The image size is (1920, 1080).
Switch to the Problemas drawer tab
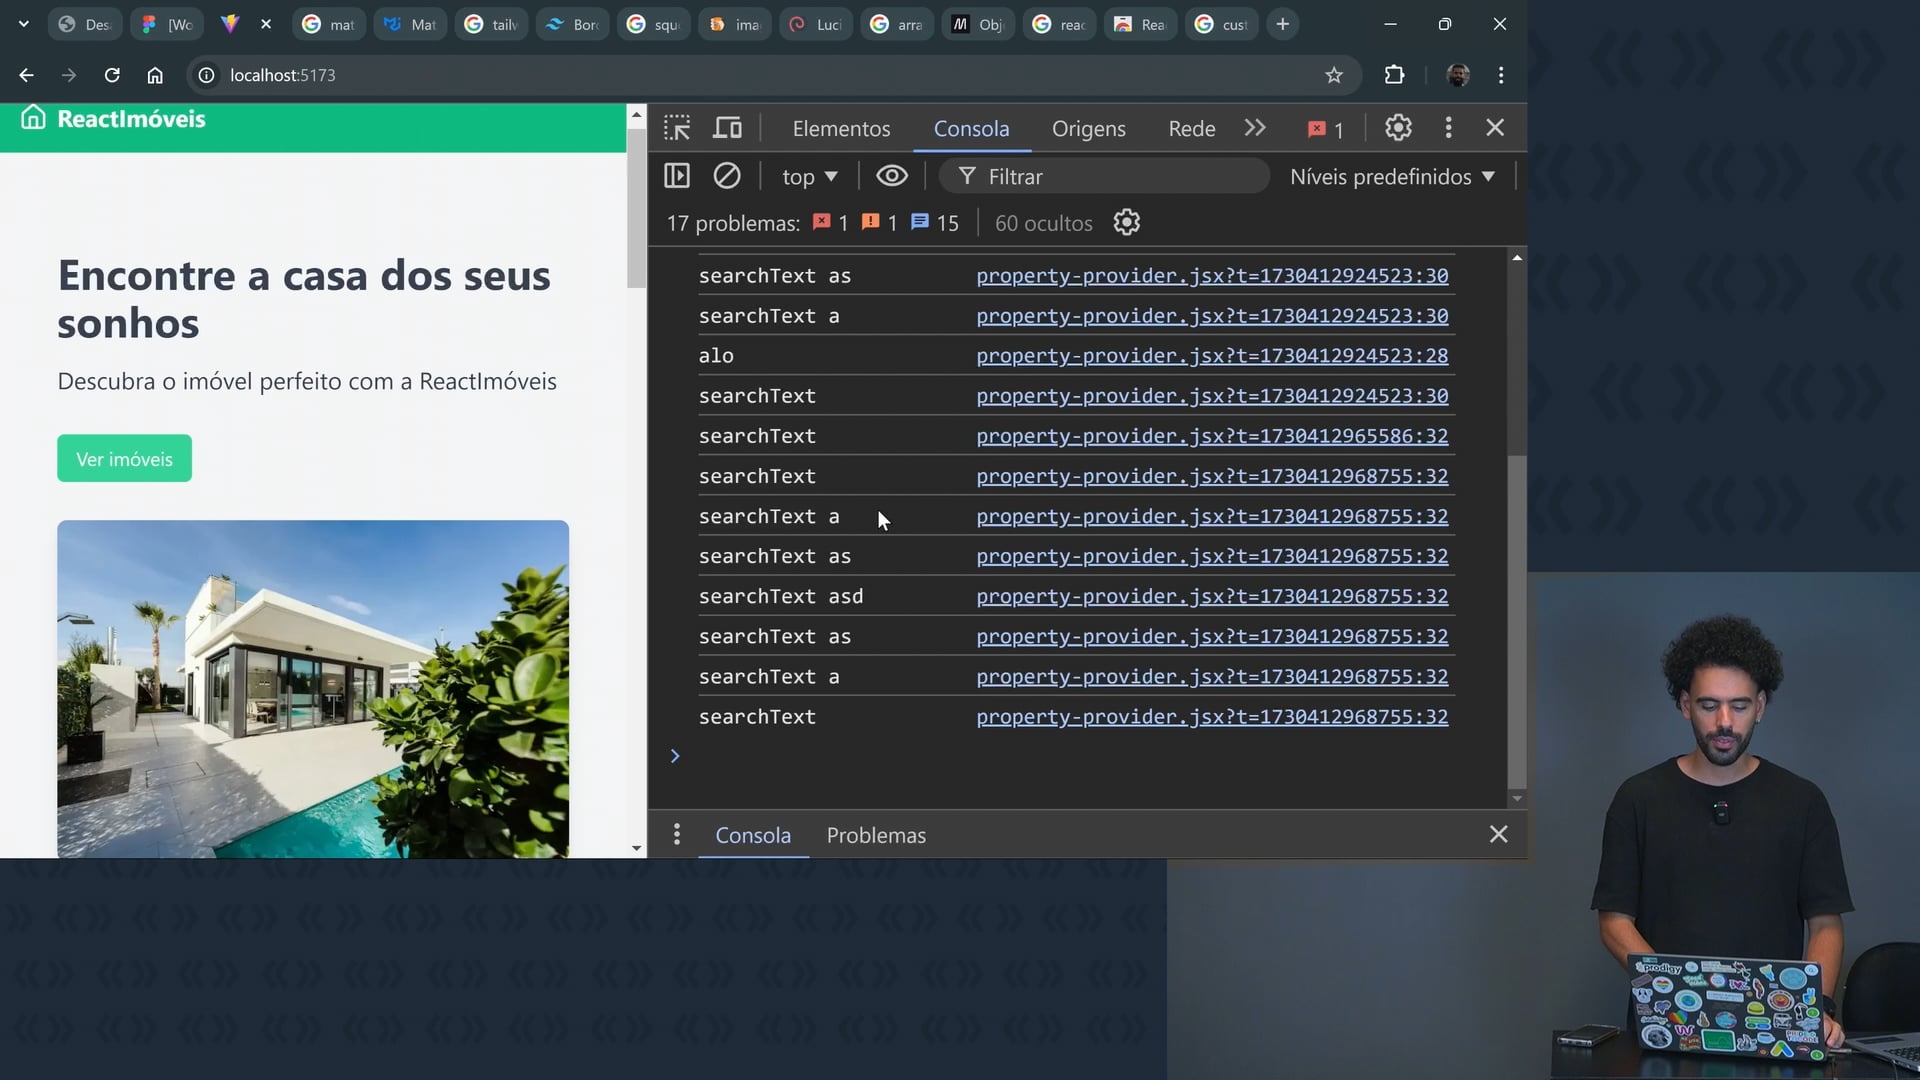(876, 835)
